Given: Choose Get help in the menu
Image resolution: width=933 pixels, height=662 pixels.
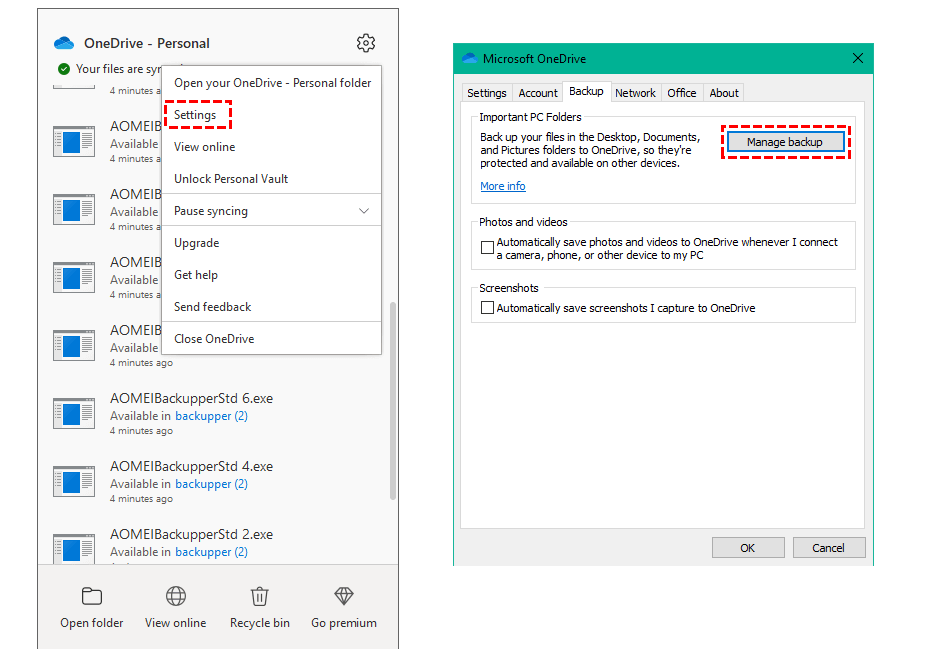Looking at the screenshot, I should click(272, 275).
